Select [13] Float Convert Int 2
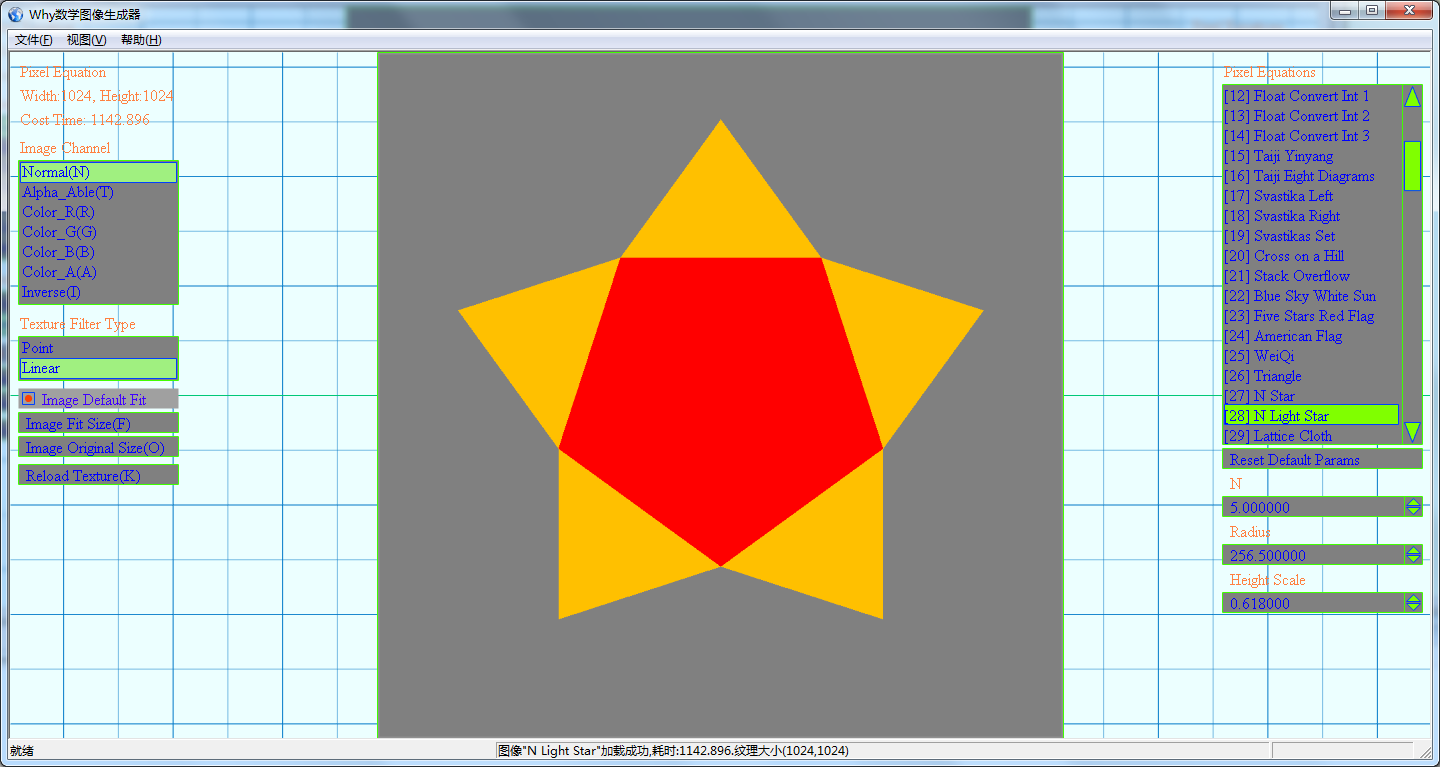This screenshot has height=767, width=1440. [x=1311, y=116]
